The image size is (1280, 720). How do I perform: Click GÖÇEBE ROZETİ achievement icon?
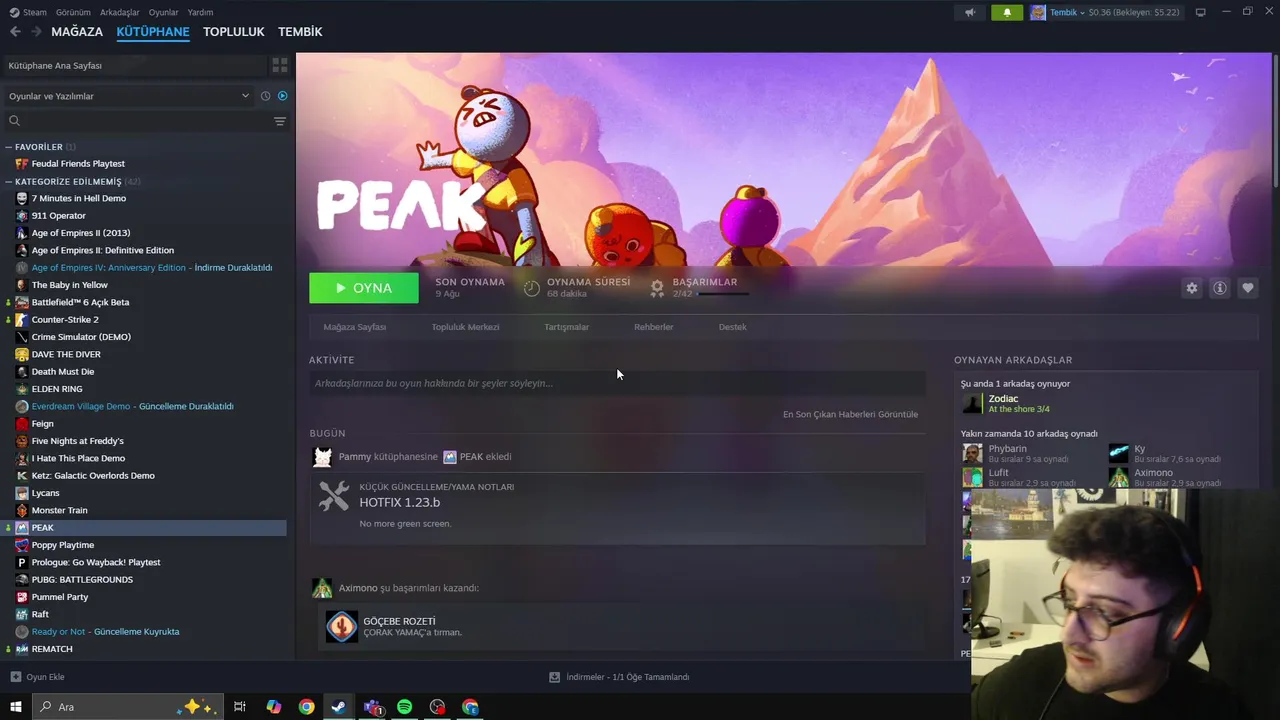342,626
